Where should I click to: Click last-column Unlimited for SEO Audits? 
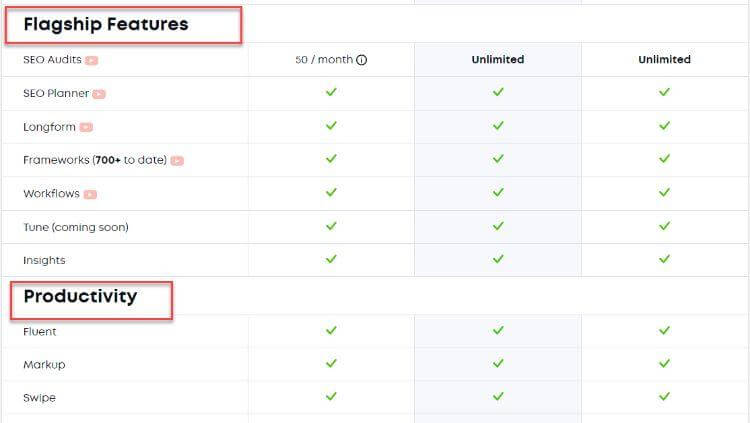(664, 59)
